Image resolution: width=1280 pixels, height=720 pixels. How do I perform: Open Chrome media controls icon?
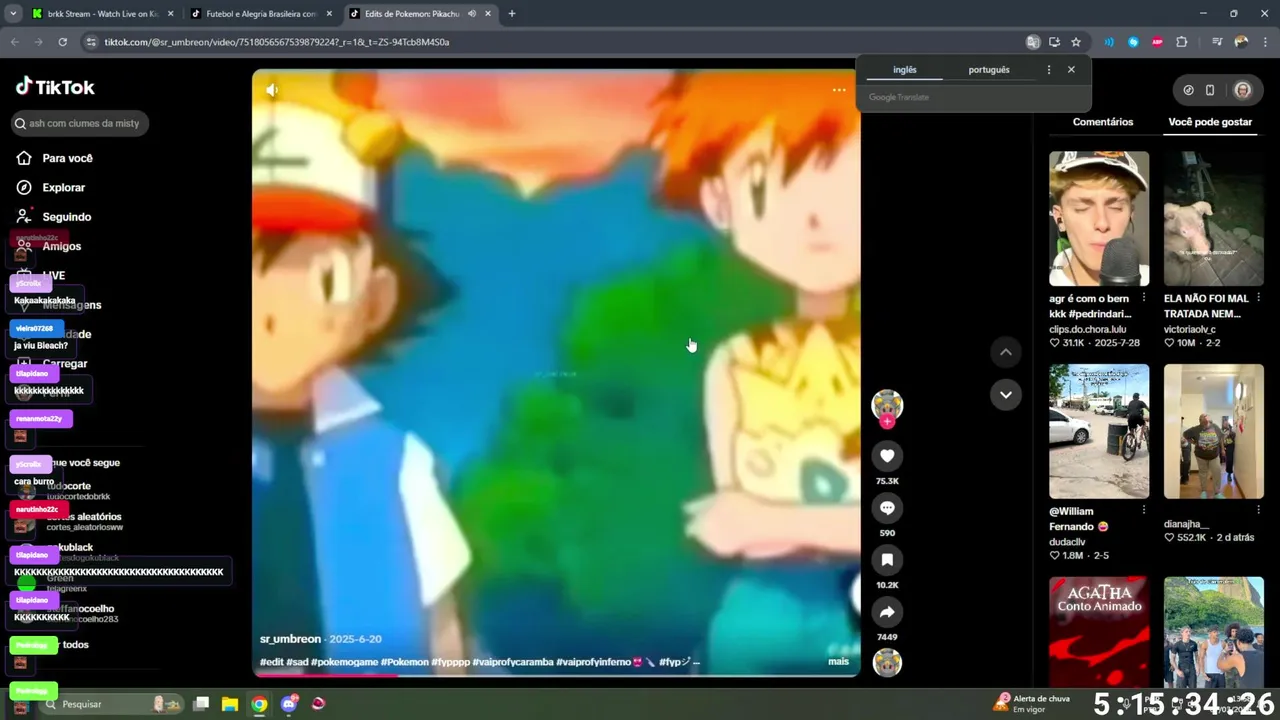(1217, 42)
